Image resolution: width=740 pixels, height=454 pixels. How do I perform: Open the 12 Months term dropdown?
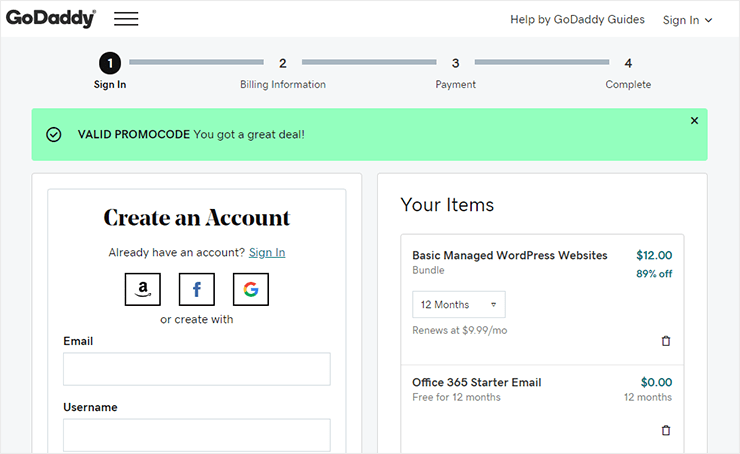(459, 304)
